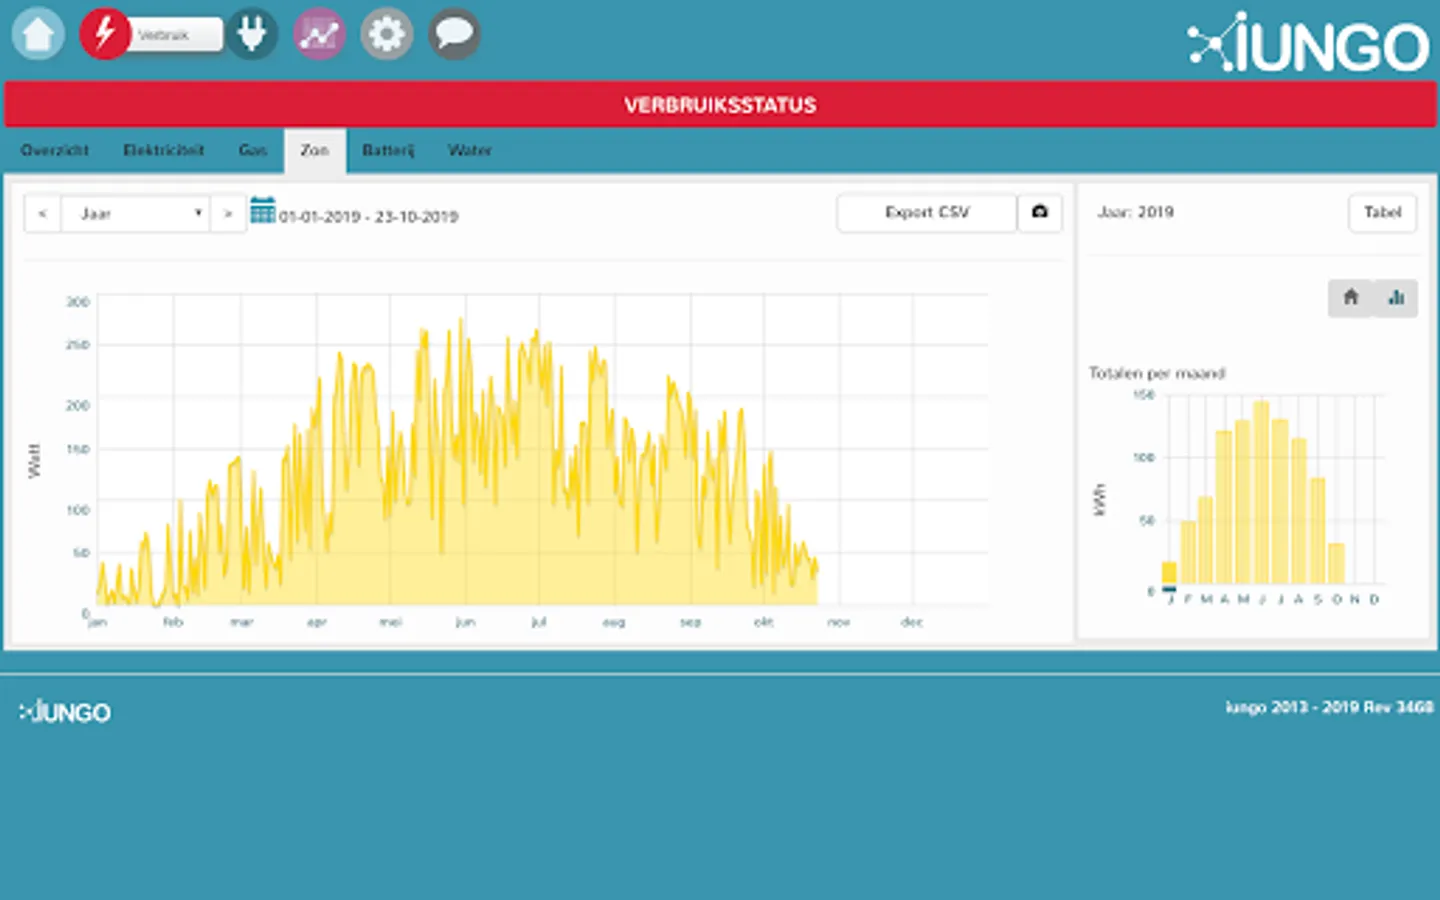The height and width of the screenshot is (900, 1440).
Task: Switch to the Gas tab
Action: tap(253, 150)
